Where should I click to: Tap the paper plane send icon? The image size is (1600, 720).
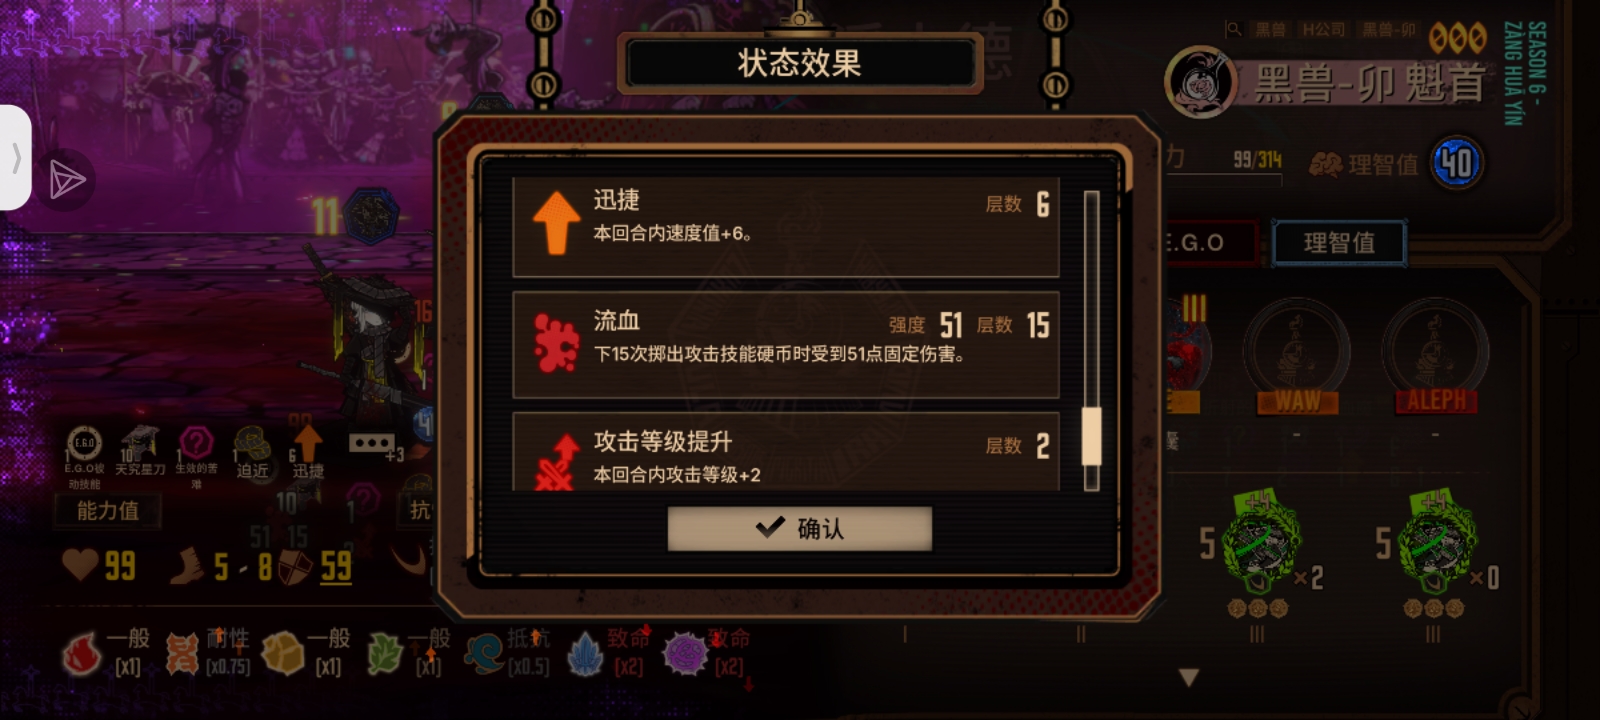pyautogui.click(x=67, y=180)
